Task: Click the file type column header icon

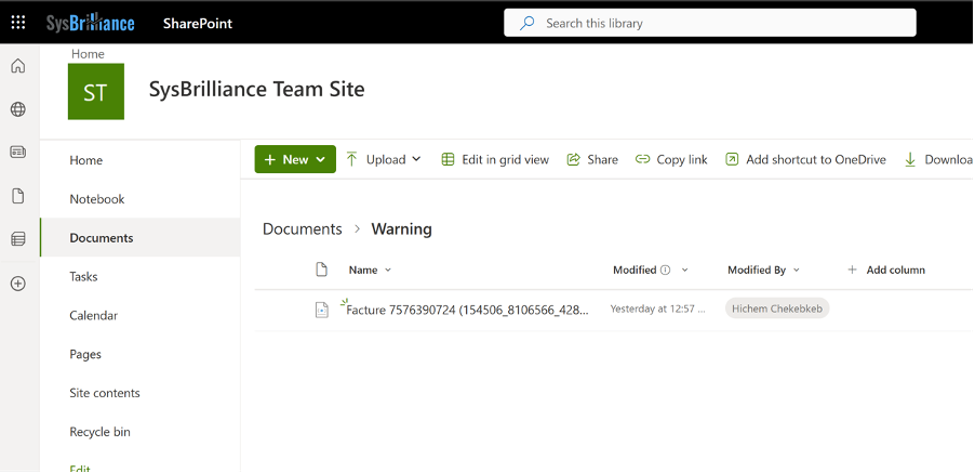Action: [x=322, y=270]
